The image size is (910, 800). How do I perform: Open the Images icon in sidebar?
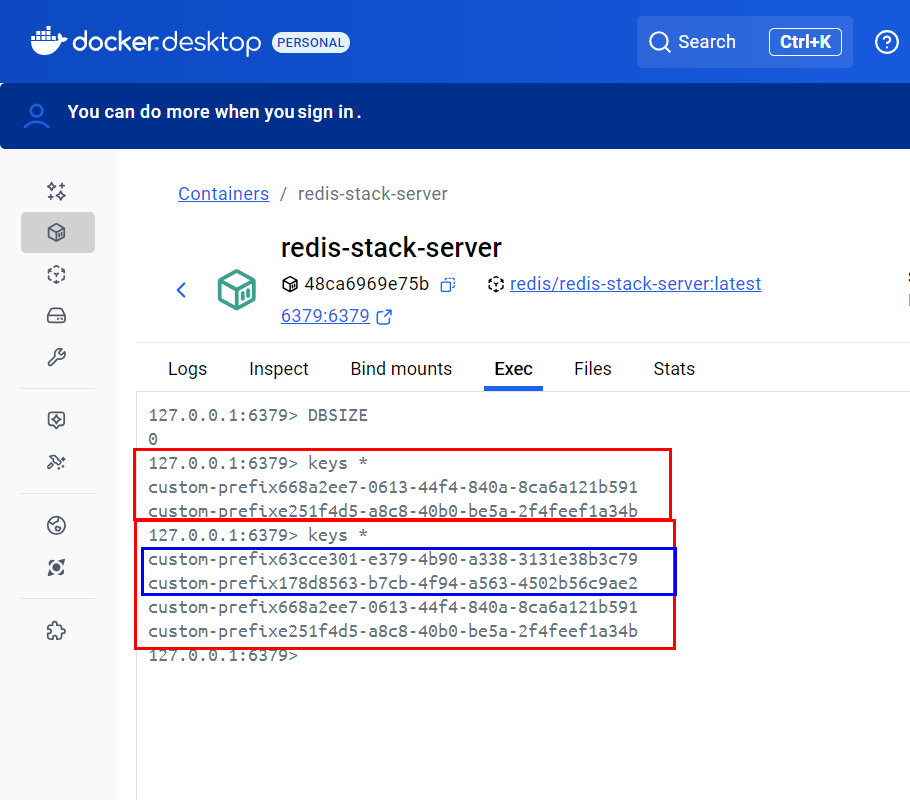point(57,274)
